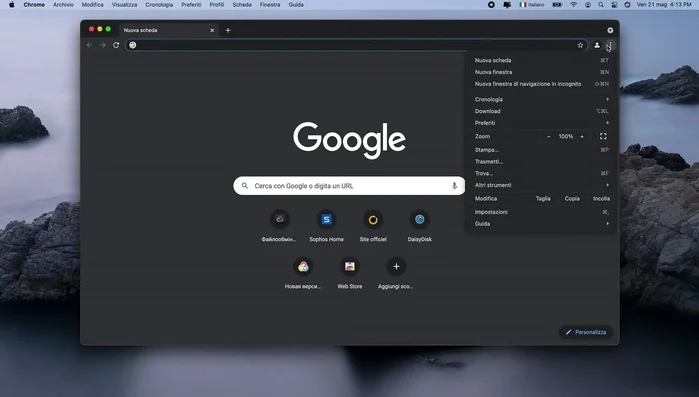Increase zoom with plus button
Viewport: 699px width, 397px height.
pyautogui.click(x=582, y=136)
